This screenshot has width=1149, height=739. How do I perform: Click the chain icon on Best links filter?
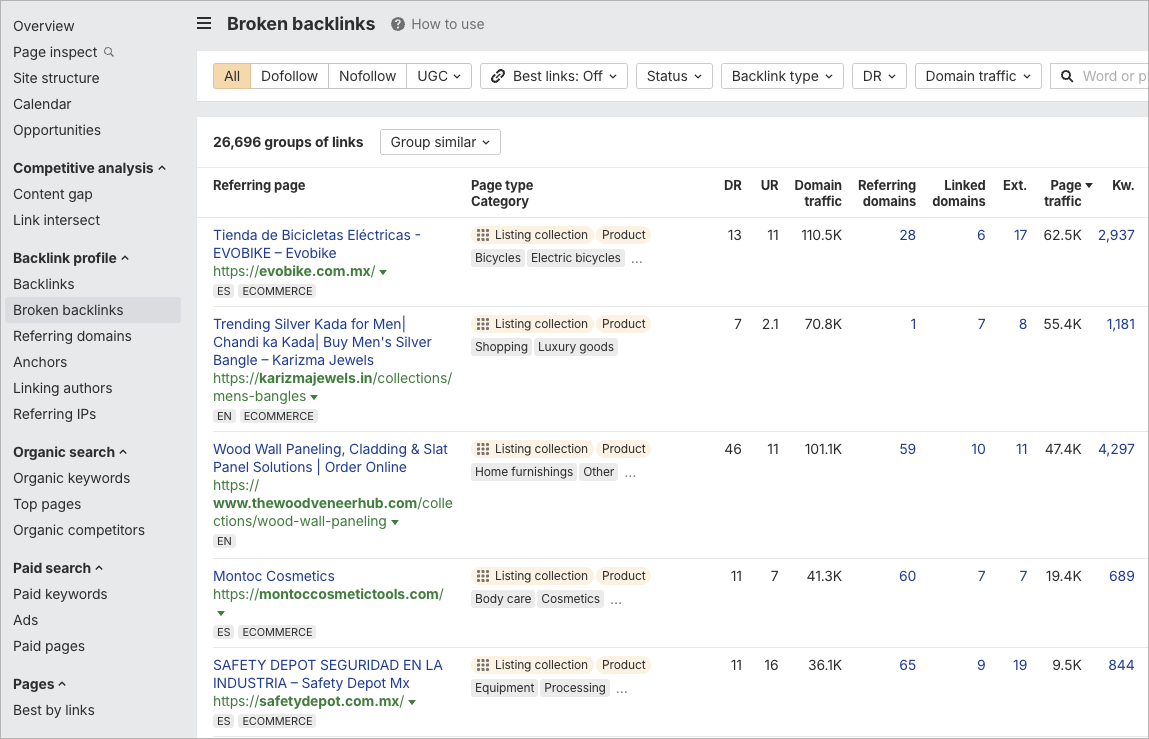[500, 75]
